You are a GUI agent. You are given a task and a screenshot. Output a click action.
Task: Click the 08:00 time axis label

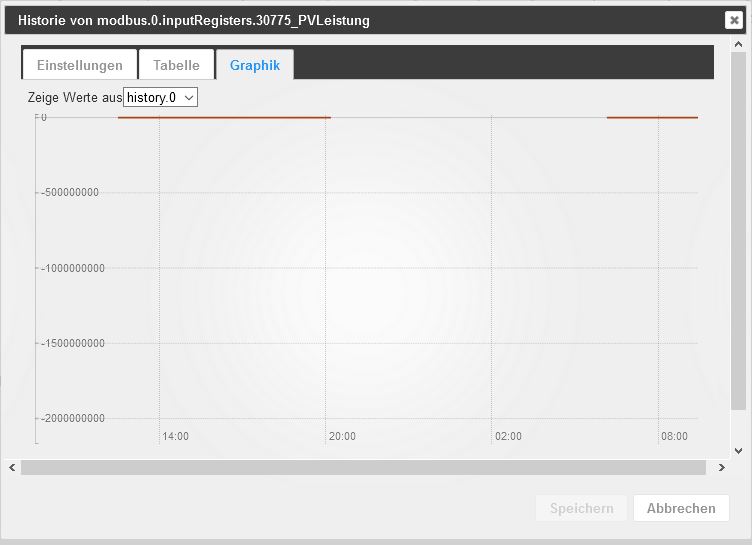[674, 436]
